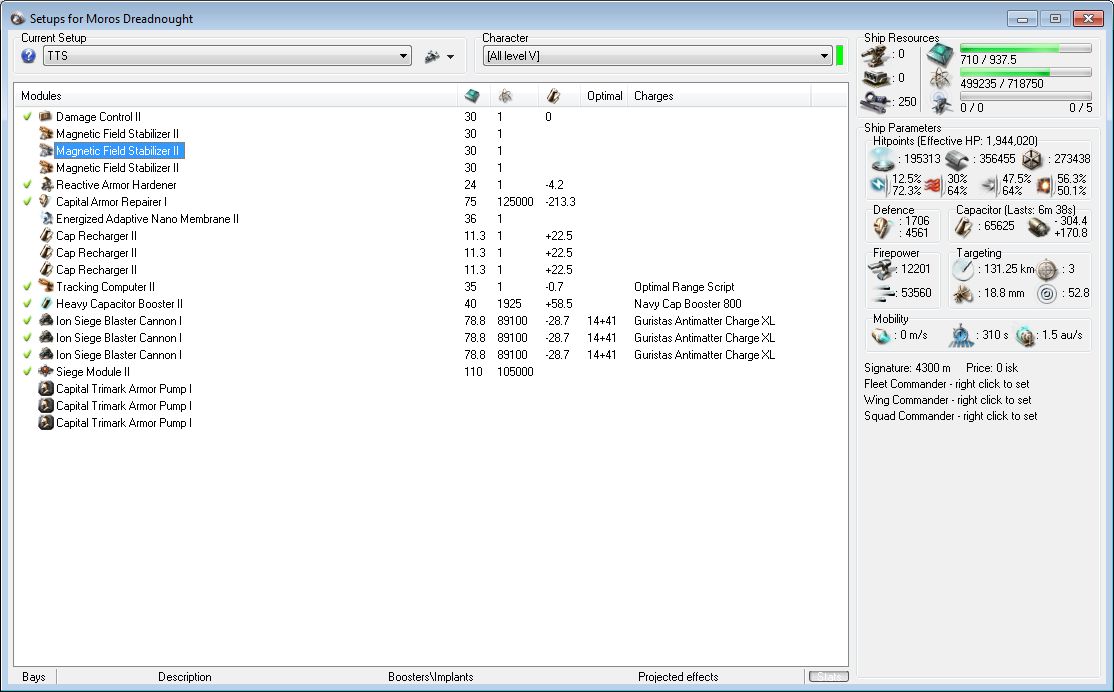The height and width of the screenshot is (692, 1114).
Task: Expand the arrow next to the ship icon
Action: click(x=450, y=57)
